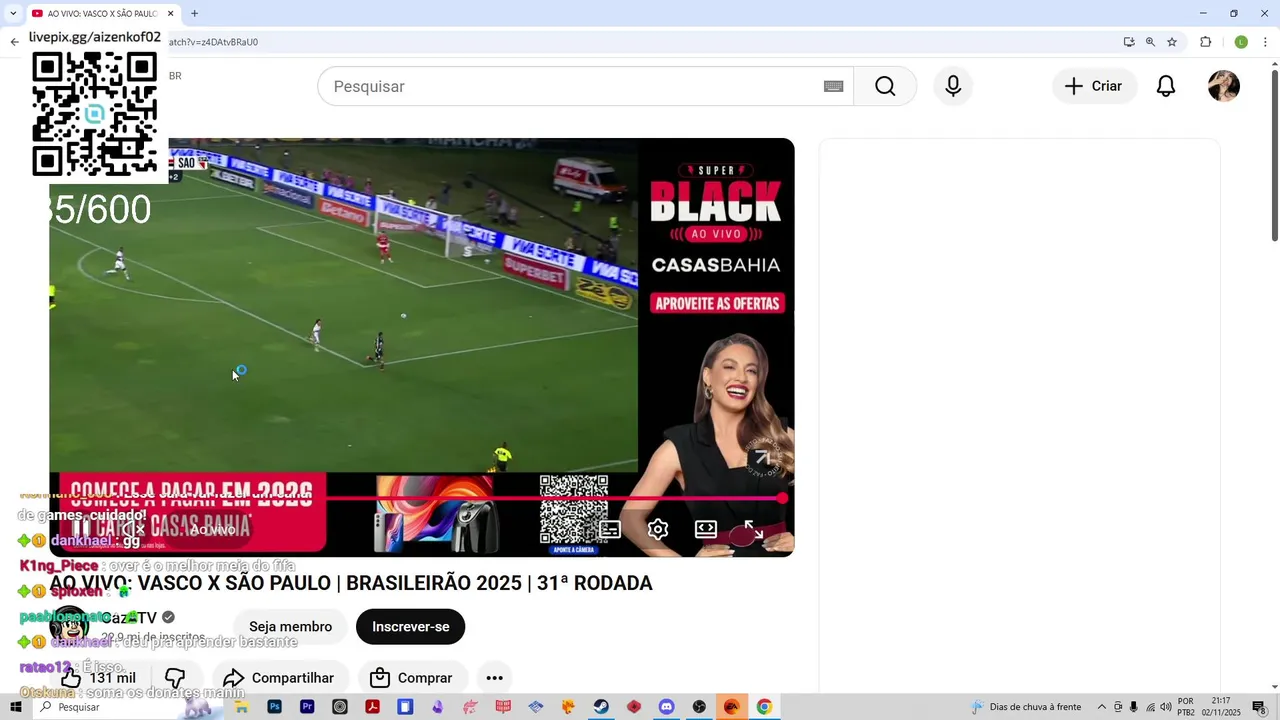Open Discord from the taskbar
This screenshot has width=1280, height=720.
[x=666, y=707]
